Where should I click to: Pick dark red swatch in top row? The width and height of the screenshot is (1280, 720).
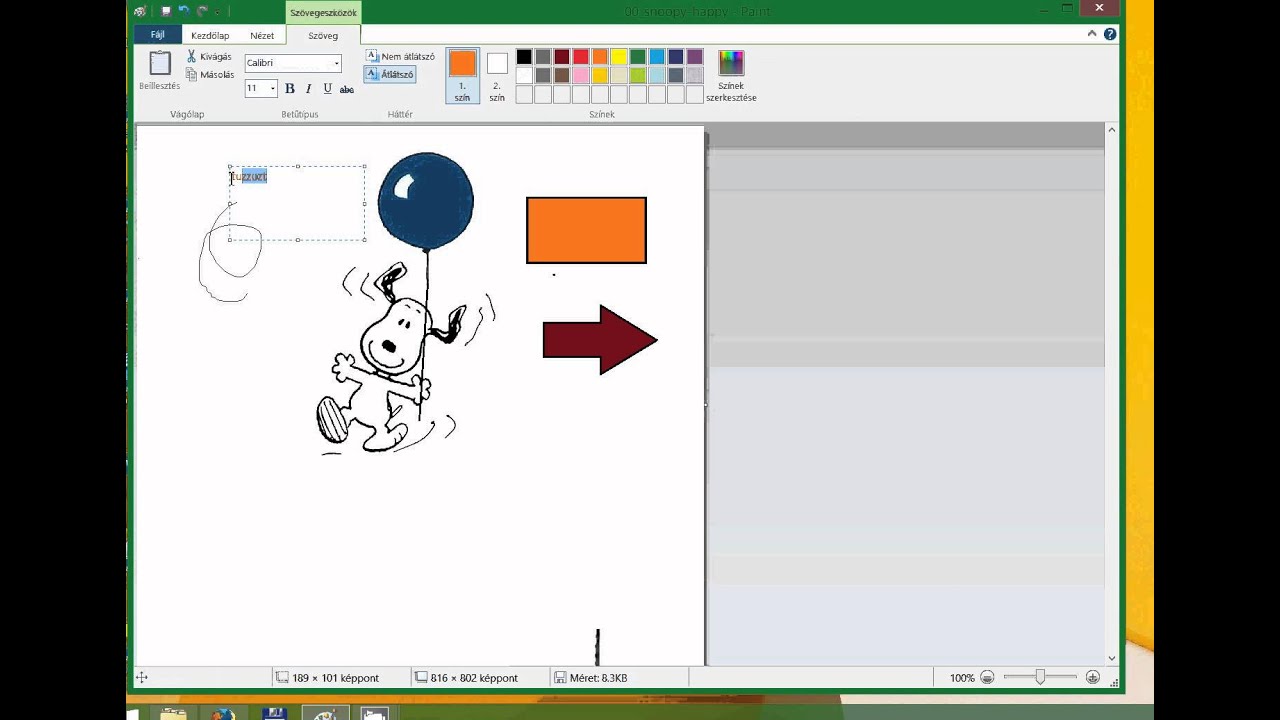coord(562,57)
